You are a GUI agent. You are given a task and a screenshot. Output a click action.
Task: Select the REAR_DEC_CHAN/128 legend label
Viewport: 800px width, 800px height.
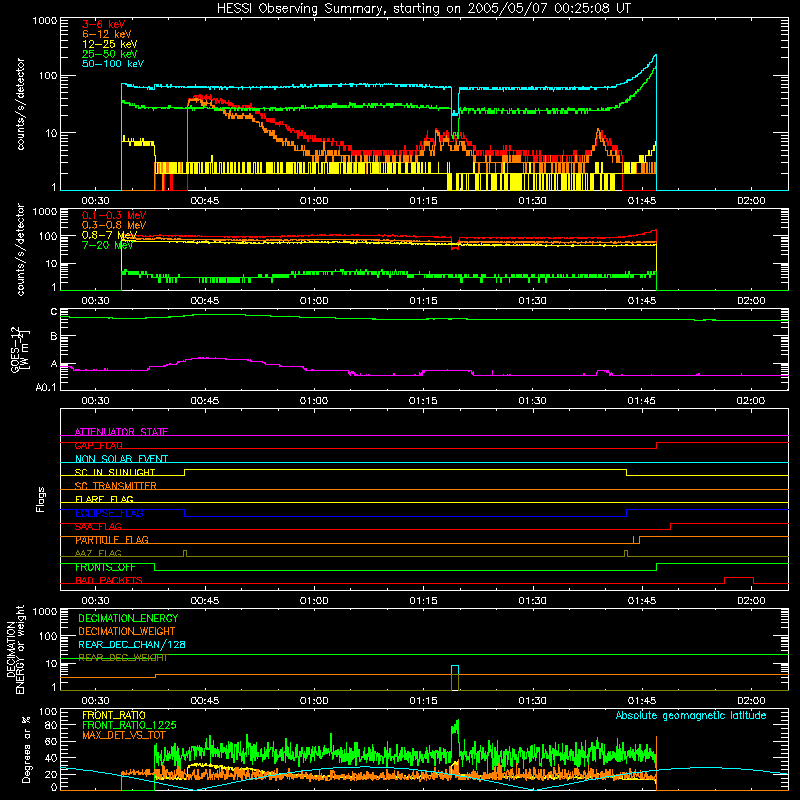coord(132,644)
